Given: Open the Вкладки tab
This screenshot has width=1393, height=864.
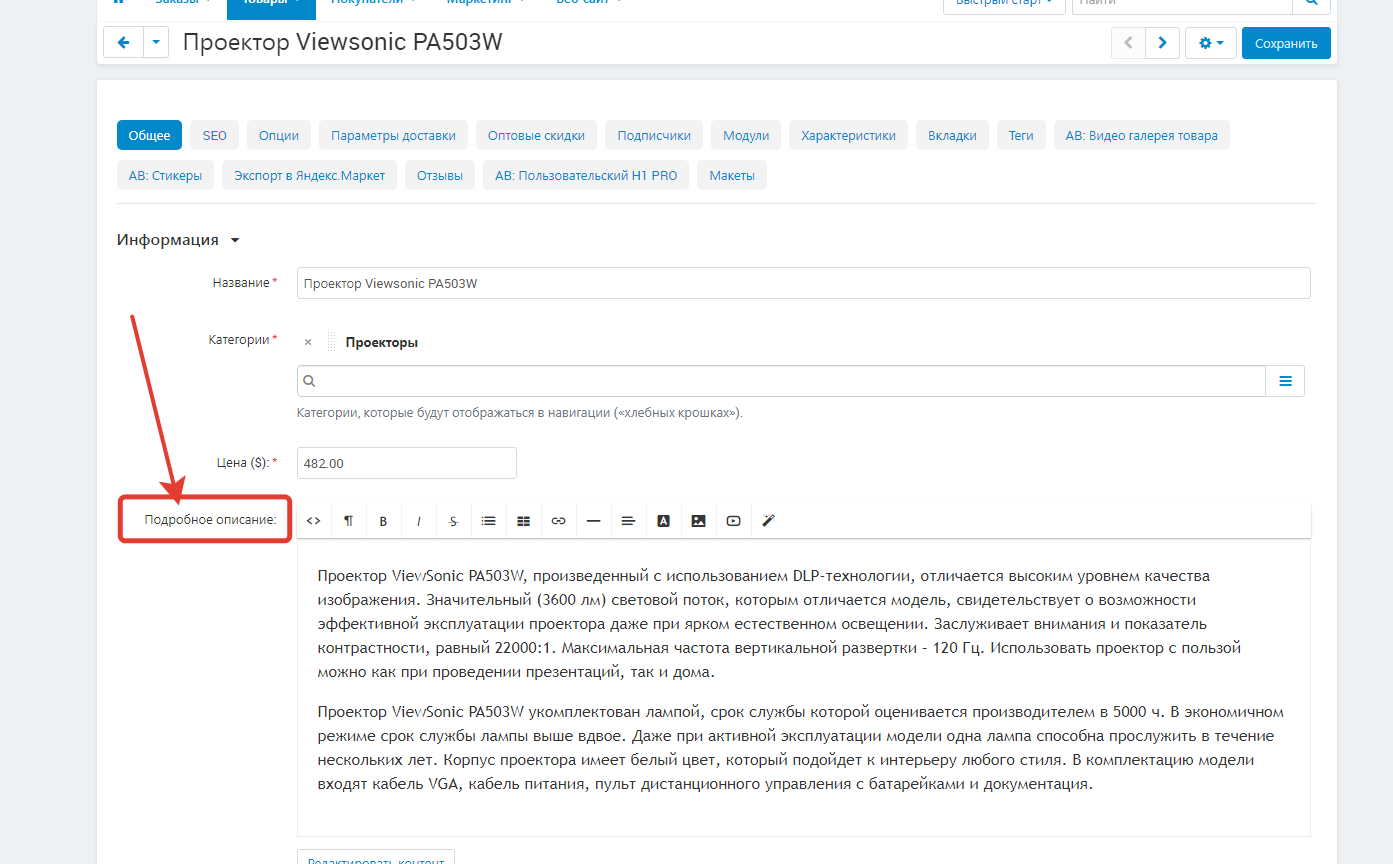Looking at the screenshot, I should [x=952, y=135].
